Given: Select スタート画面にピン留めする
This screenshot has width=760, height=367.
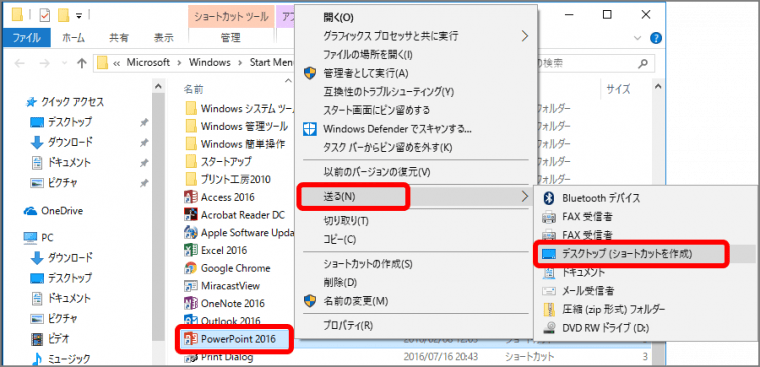Looking at the screenshot, I should pos(377,110).
